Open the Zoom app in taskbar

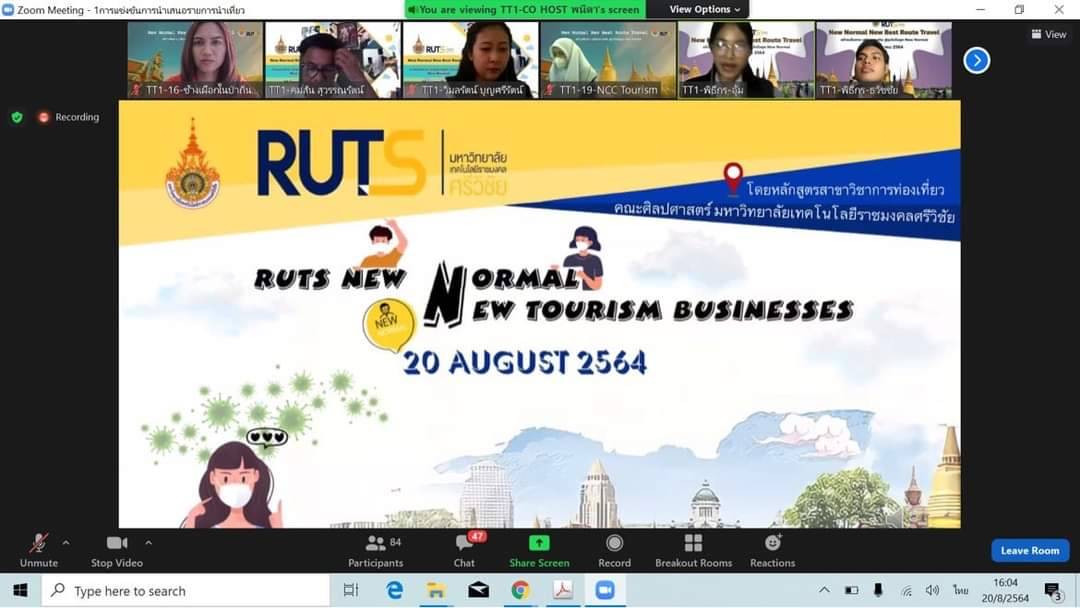[x=605, y=590]
